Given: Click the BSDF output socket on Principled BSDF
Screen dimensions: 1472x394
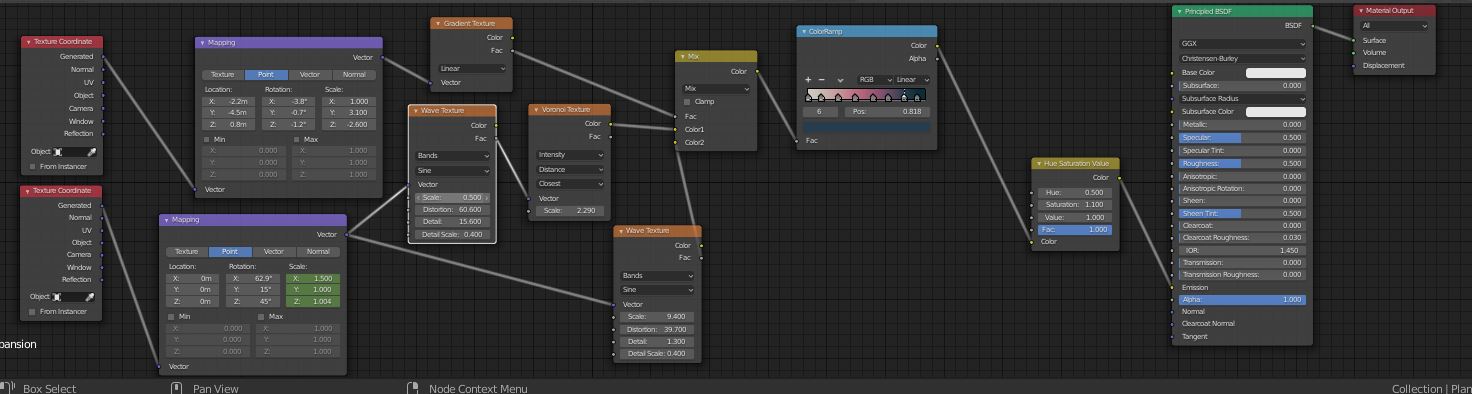Looking at the screenshot, I should click(1313, 26).
